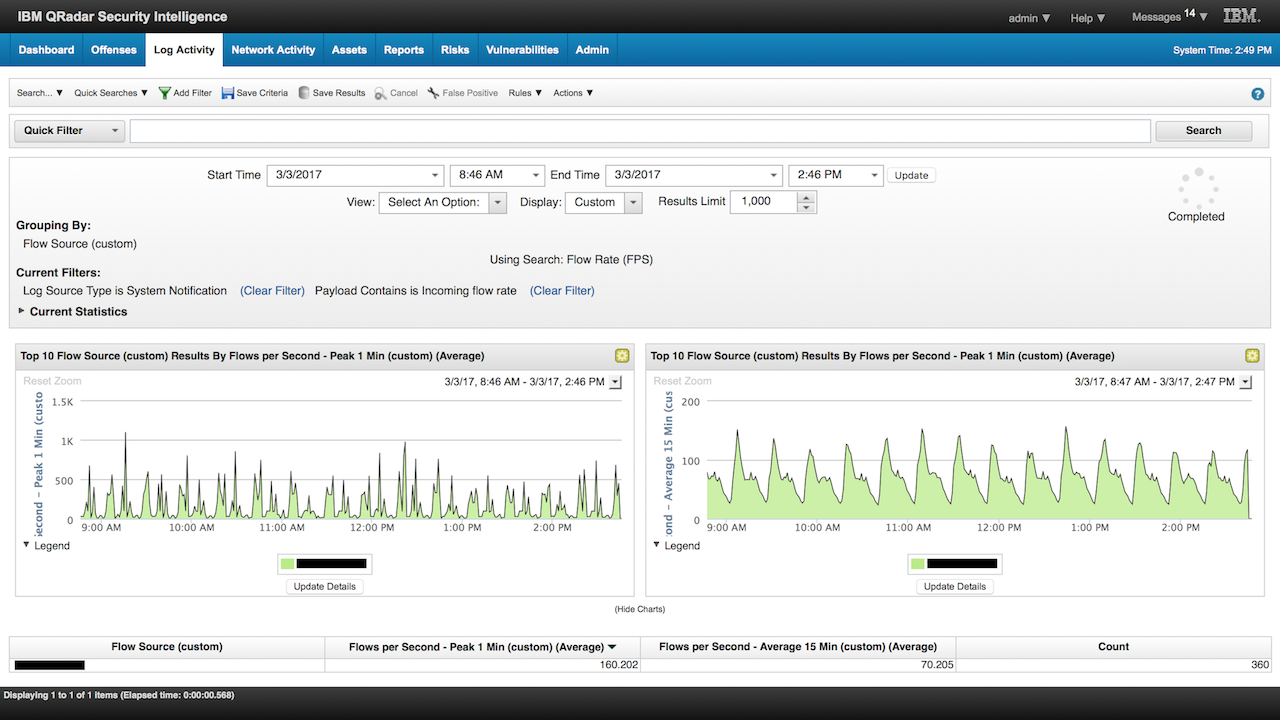This screenshot has width=1280, height=720.
Task: Click the Cancel search icon
Action: coord(378,92)
